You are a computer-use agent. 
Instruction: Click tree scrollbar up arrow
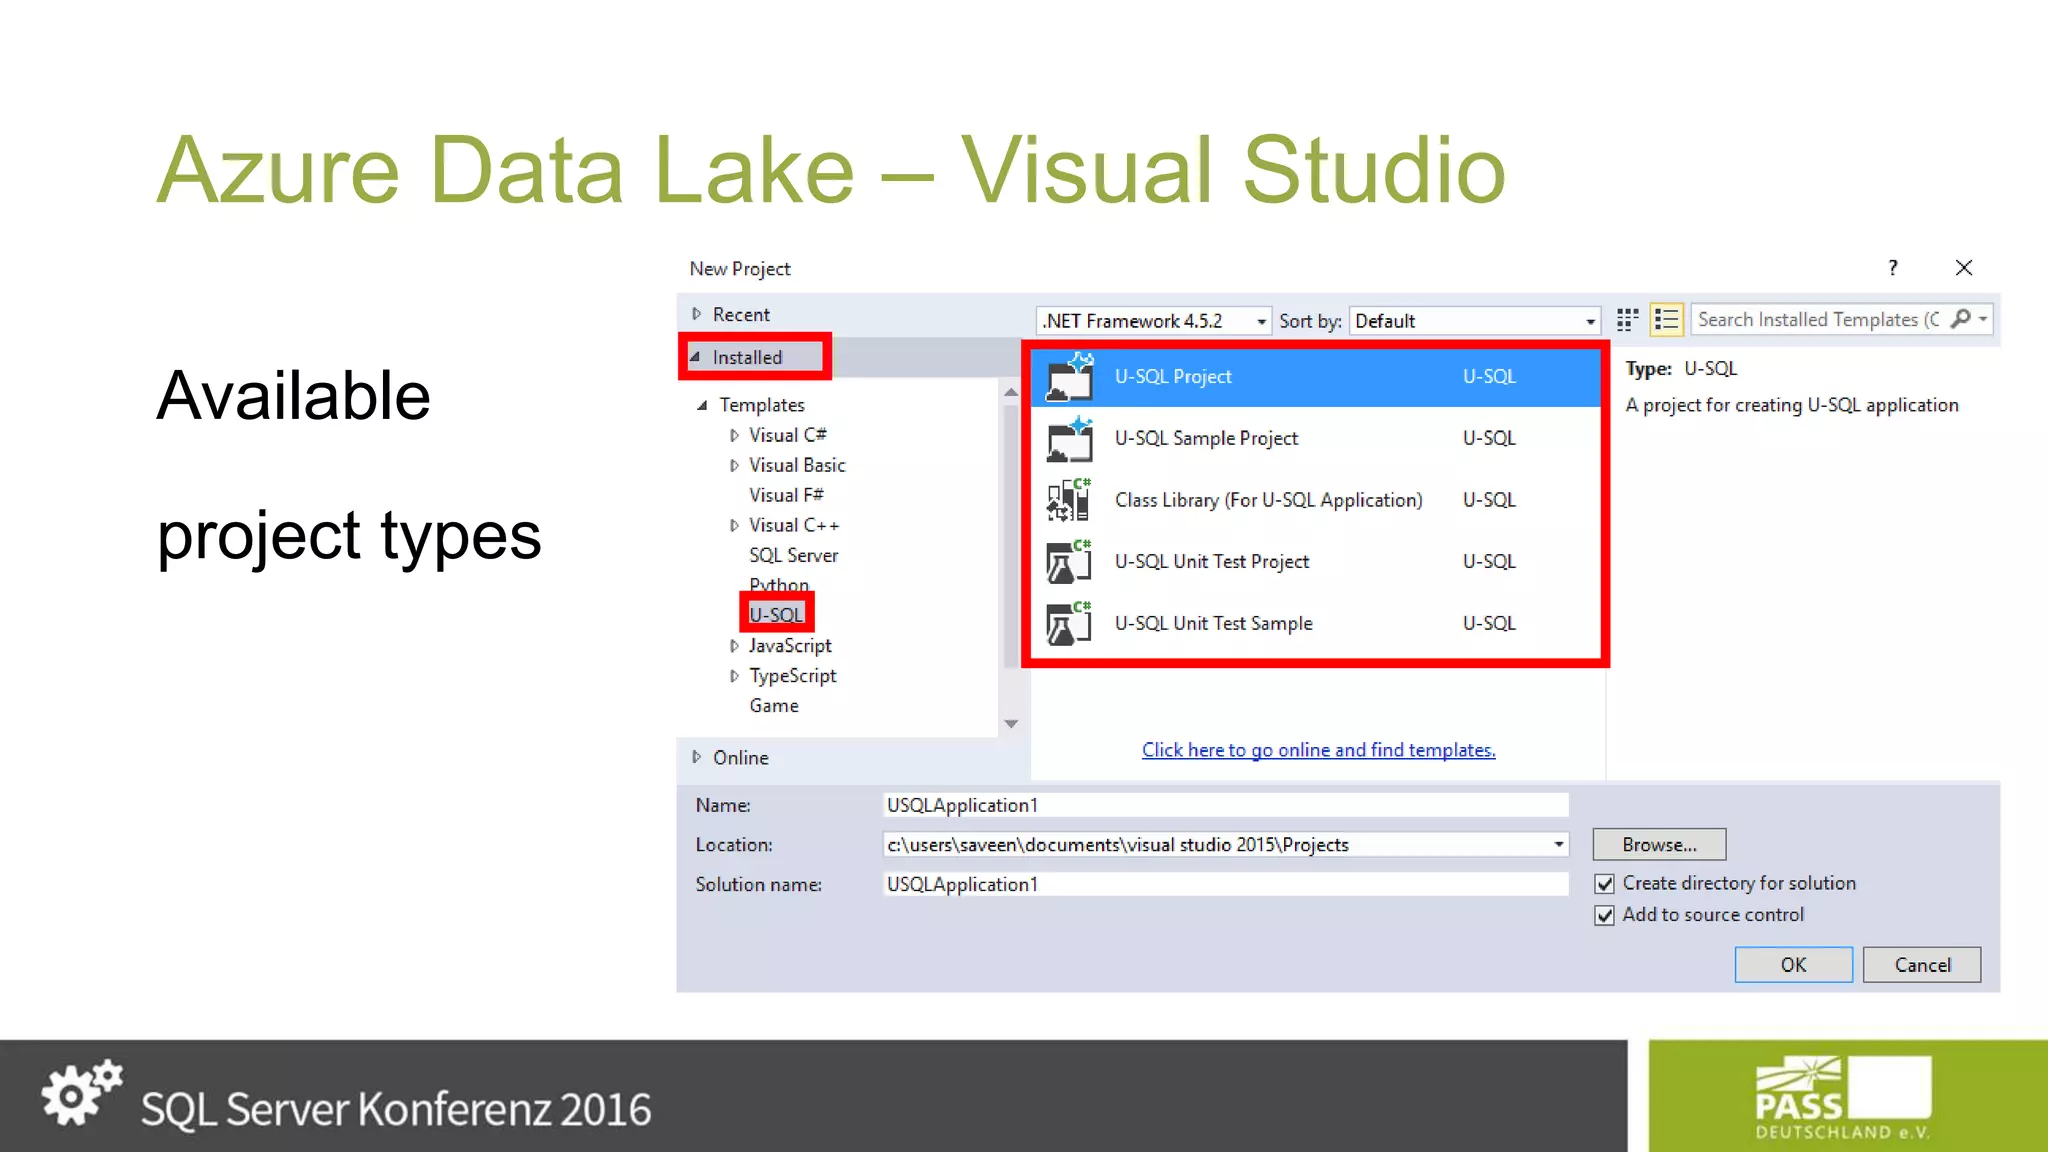(1011, 392)
